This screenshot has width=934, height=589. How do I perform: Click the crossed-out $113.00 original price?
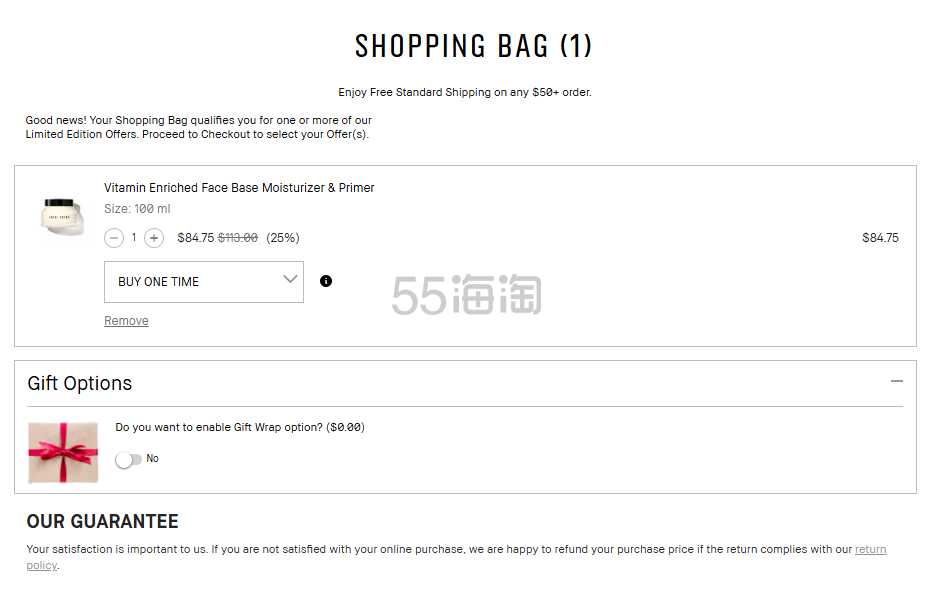point(238,238)
